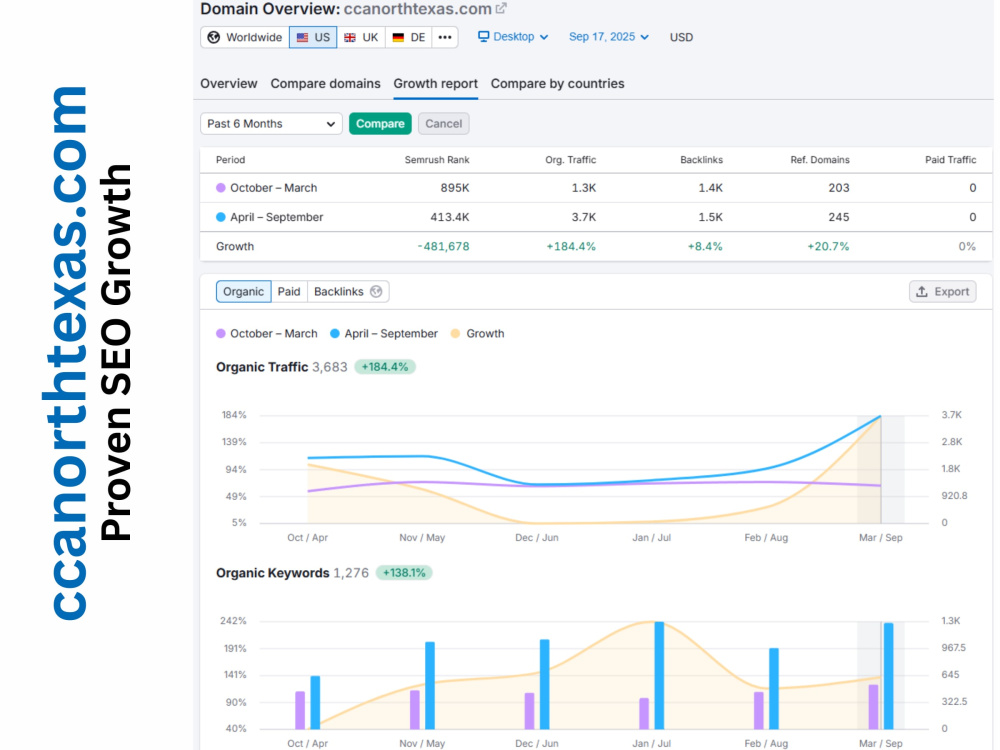Screen dimensions: 1000x750
Task: Click the UK flag icon
Action: point(349,37)
